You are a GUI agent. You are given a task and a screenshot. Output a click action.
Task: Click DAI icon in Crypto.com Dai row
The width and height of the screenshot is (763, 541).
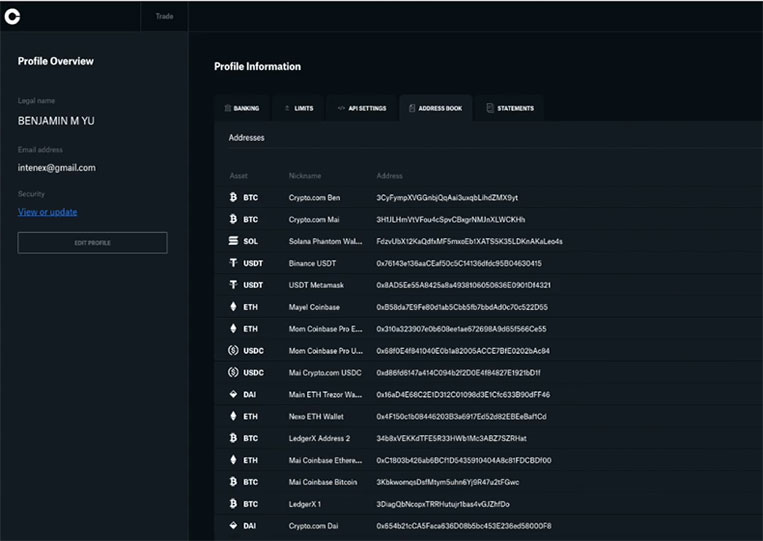[233, 525]
